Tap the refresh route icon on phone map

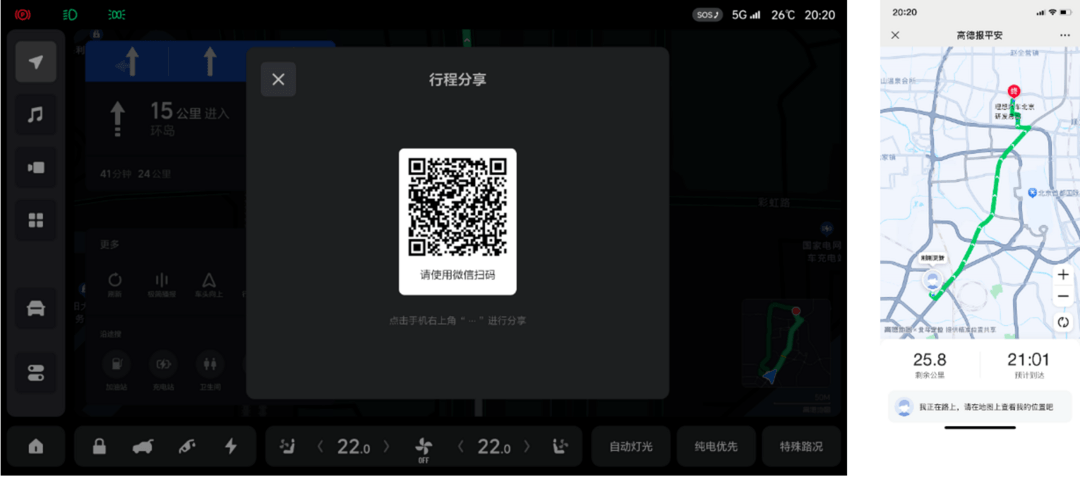click(1063, 322)
